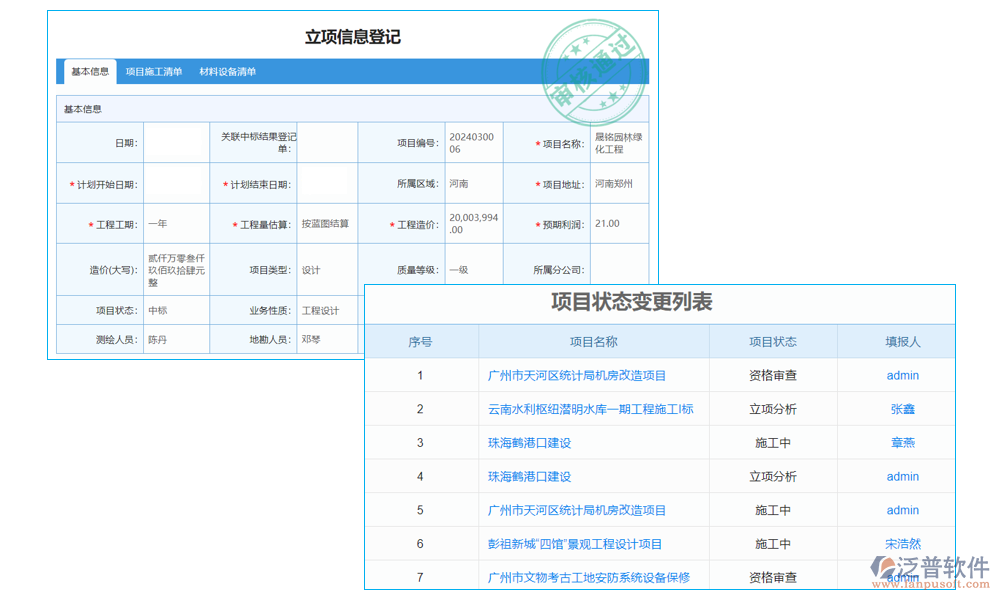Switch to the 项目施工清单 tab
Viewport: 1000px width, 600px height.
coord(153,71)
